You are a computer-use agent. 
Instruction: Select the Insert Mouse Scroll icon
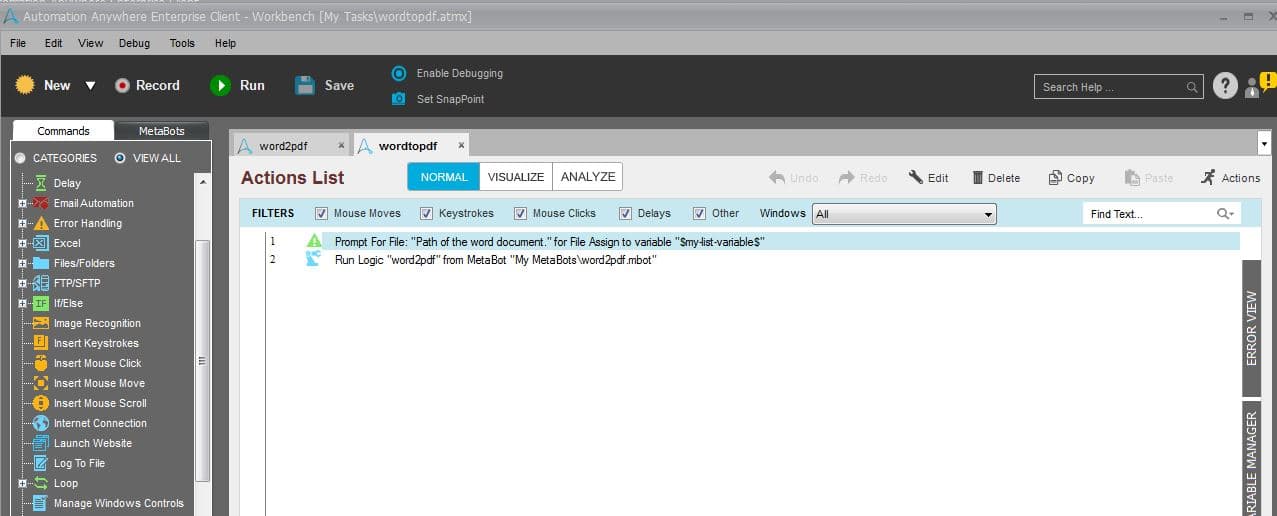[x=41, y=403]
